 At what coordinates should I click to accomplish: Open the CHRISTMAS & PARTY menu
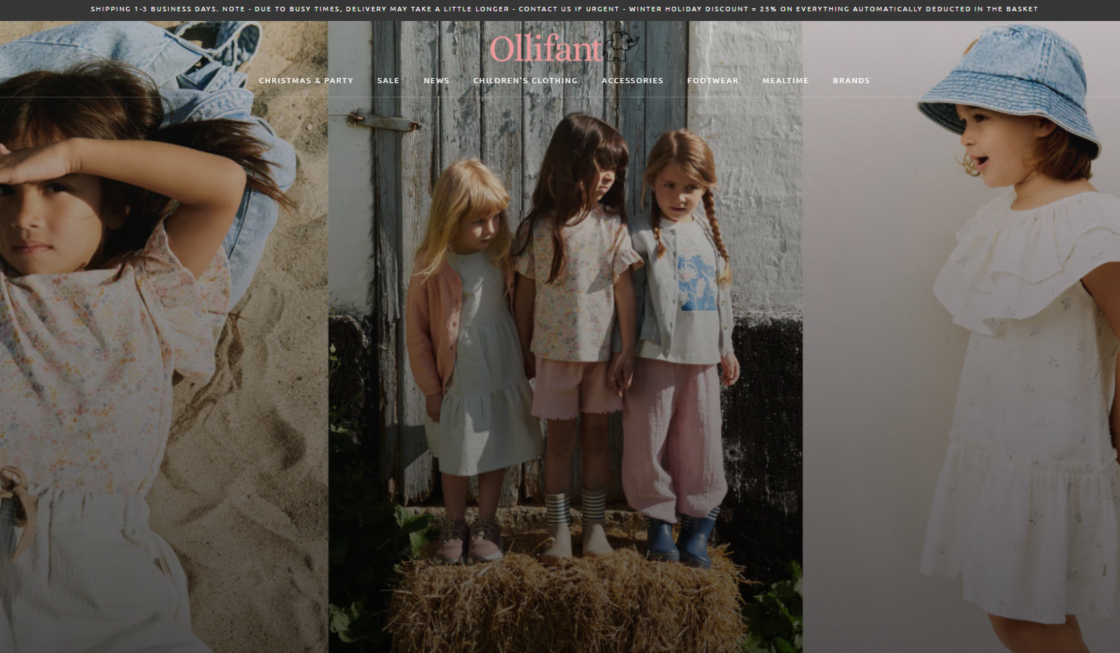pyautogui.click(x=305, y=80)
